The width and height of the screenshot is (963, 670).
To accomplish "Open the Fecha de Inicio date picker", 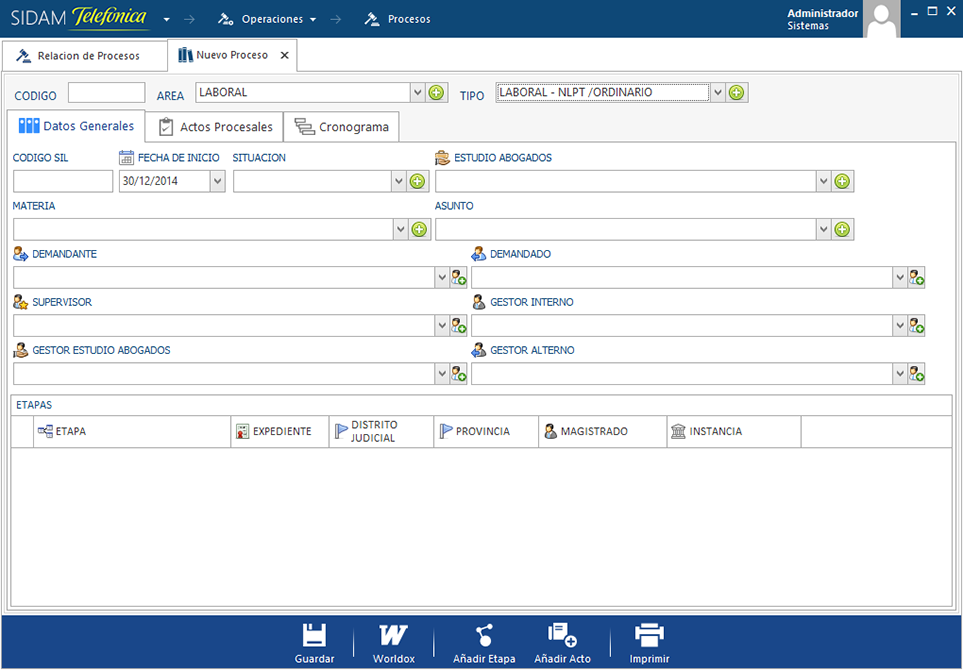I will tap(217, 181).
